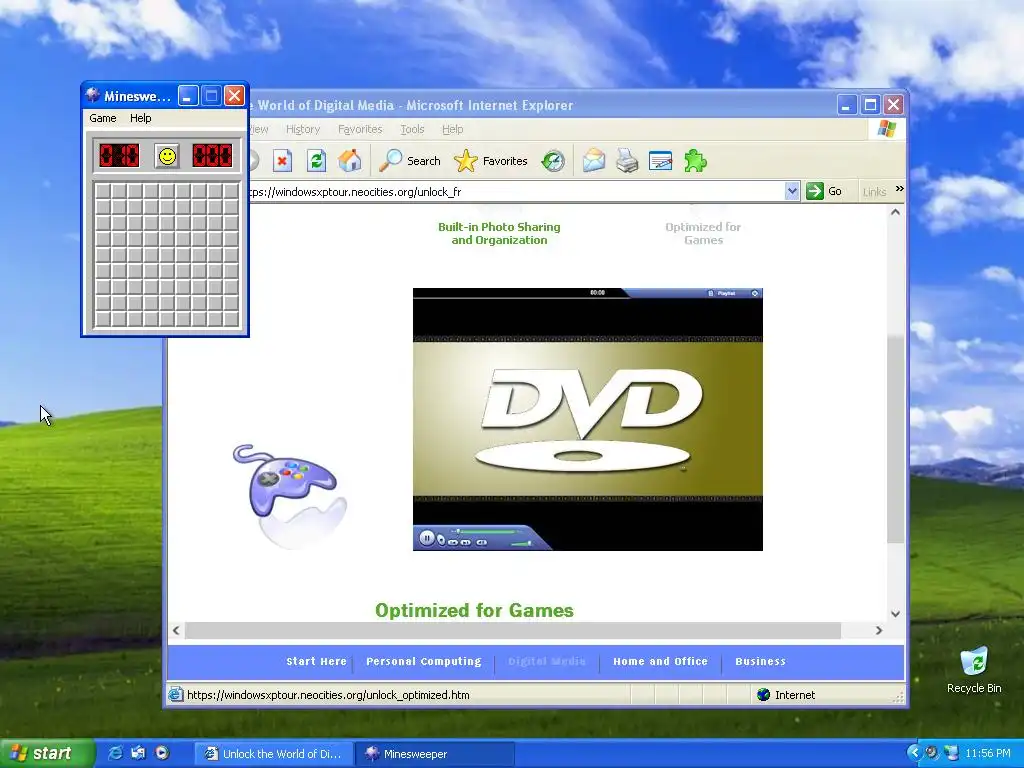Minimize the Internet Explorer window
Screen dimensions: 1024x768
pyautogui.click(x=846, y=104)
